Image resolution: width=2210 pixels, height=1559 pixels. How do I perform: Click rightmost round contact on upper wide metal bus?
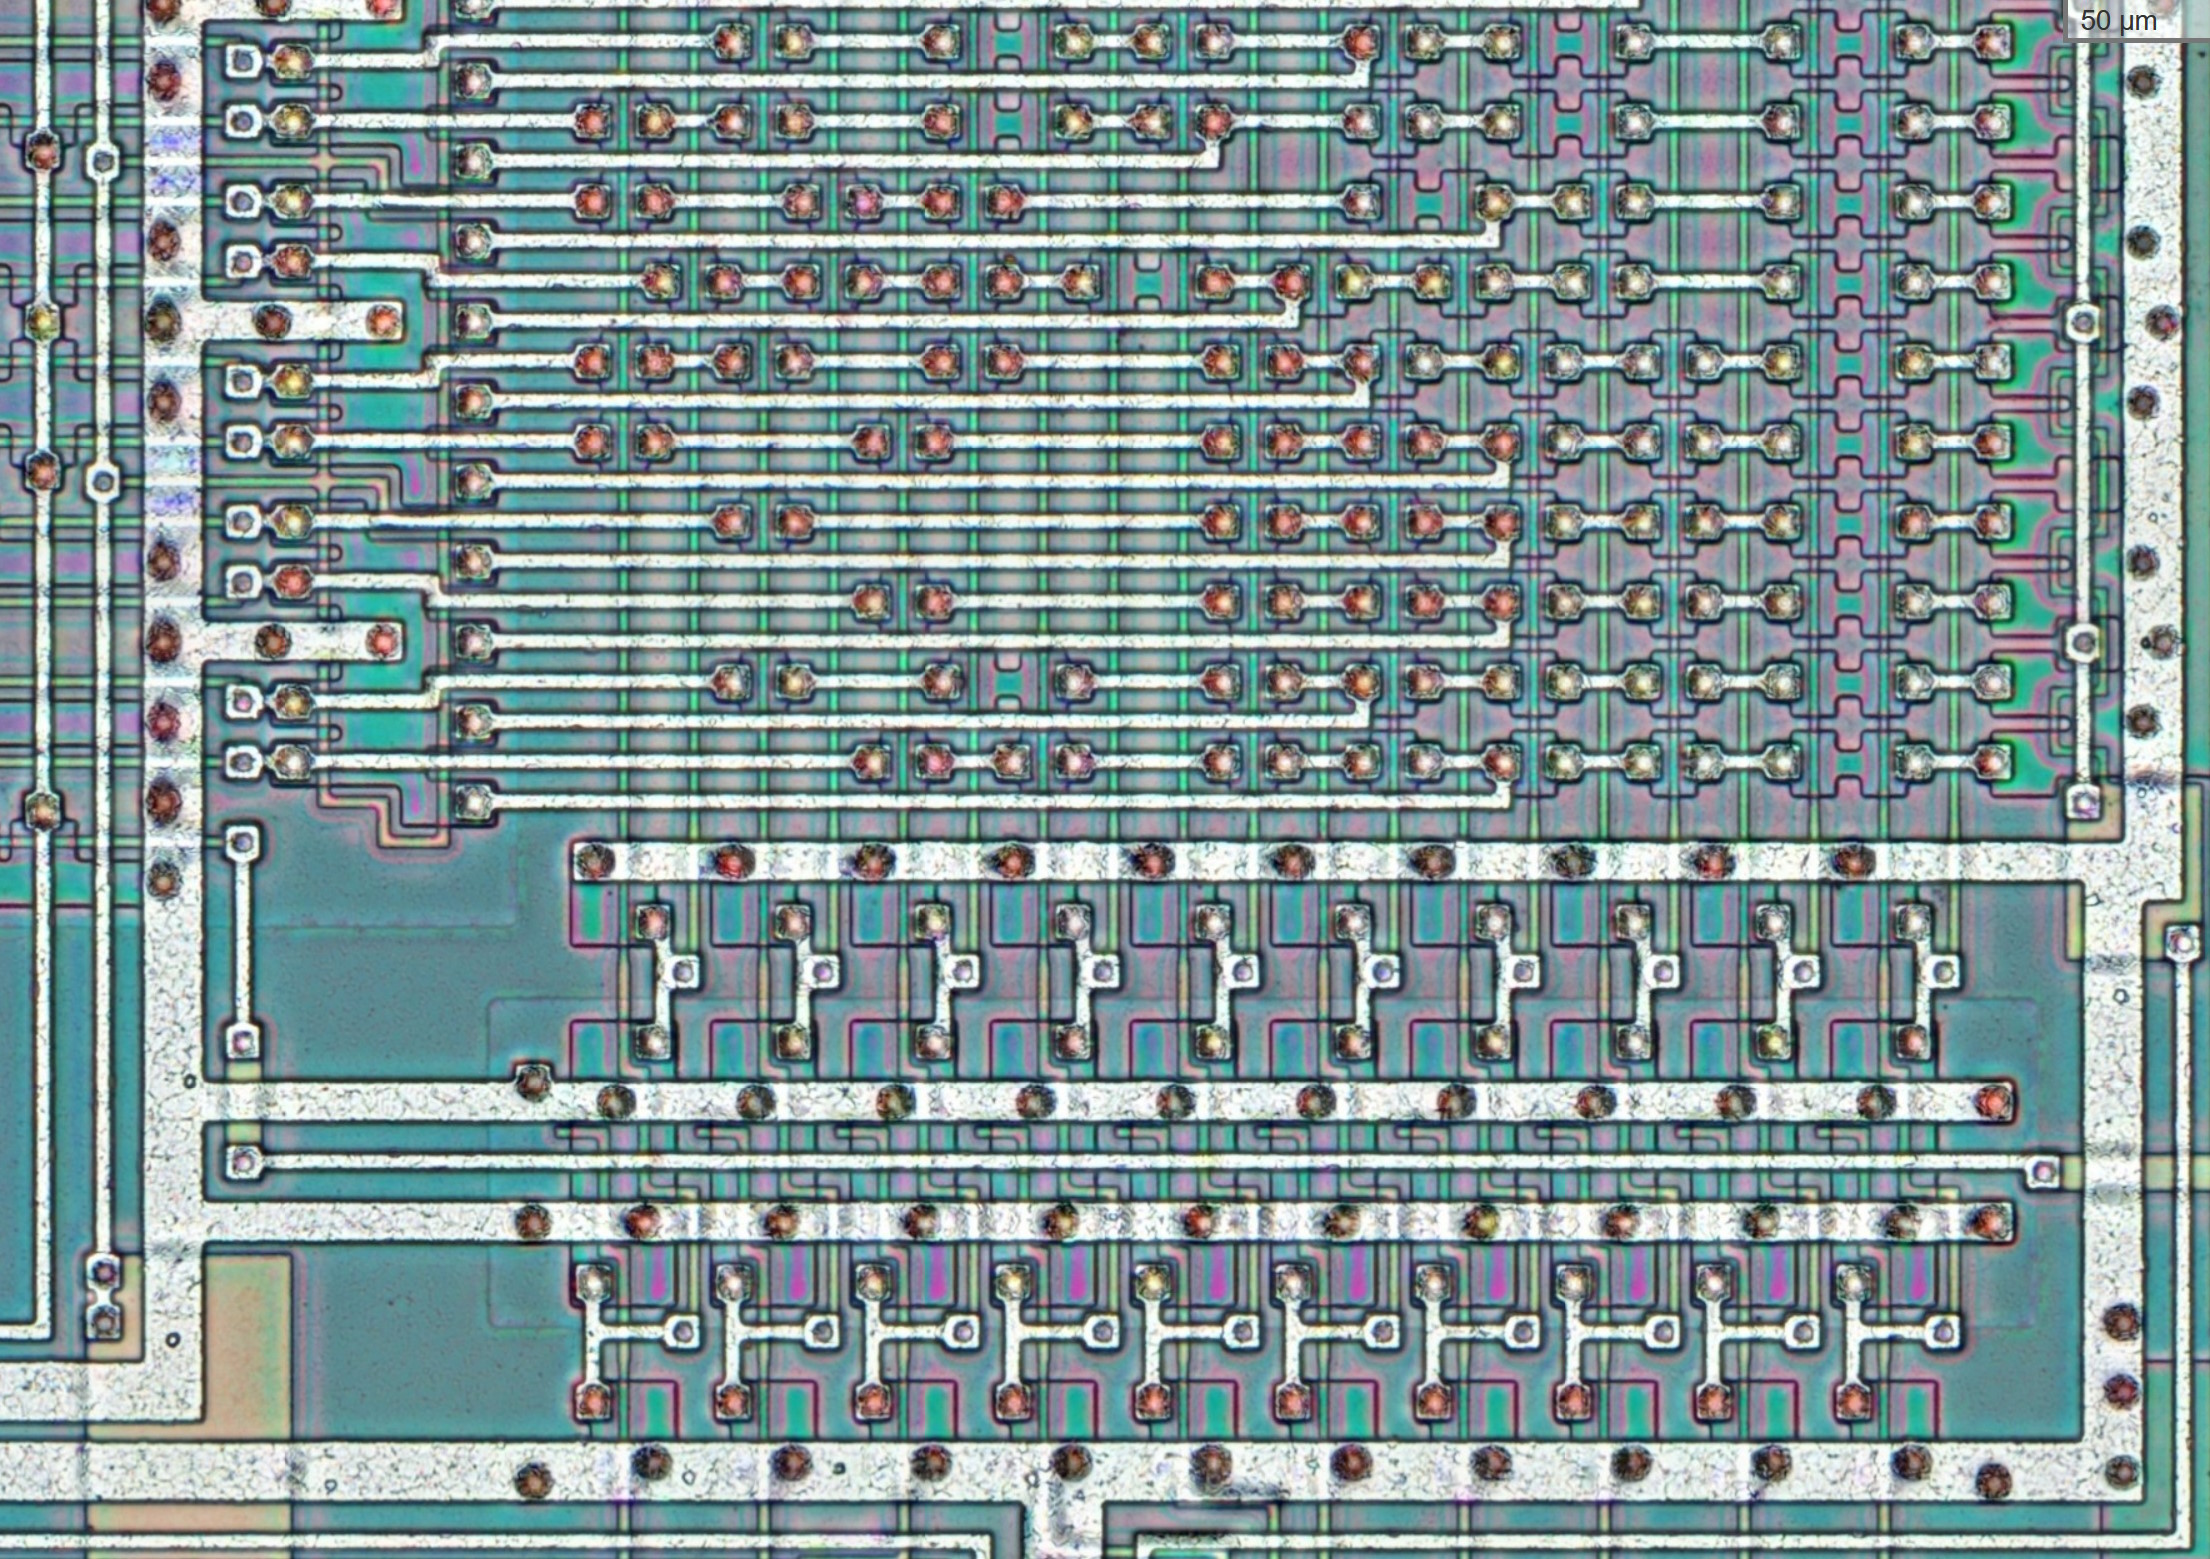pos(1853,861)
